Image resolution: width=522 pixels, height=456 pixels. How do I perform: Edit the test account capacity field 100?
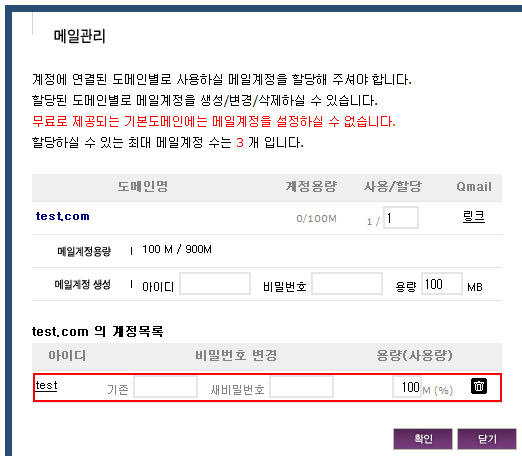click(x=407, y=387)
